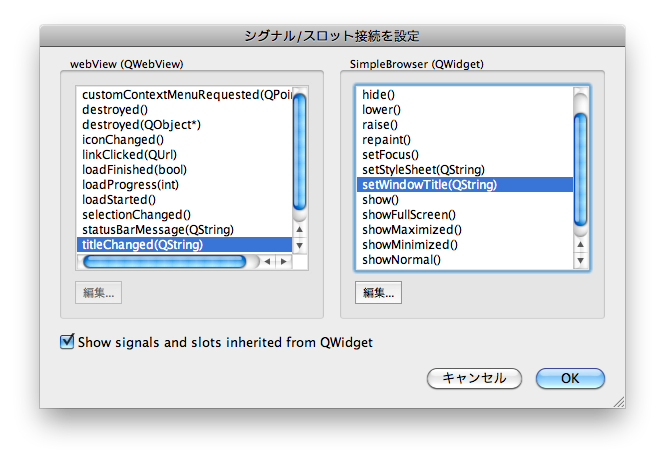This screenshot has width=665, height=463.
Task: Choose the titleChanged(QString) signal
Action: click(142, 245)
